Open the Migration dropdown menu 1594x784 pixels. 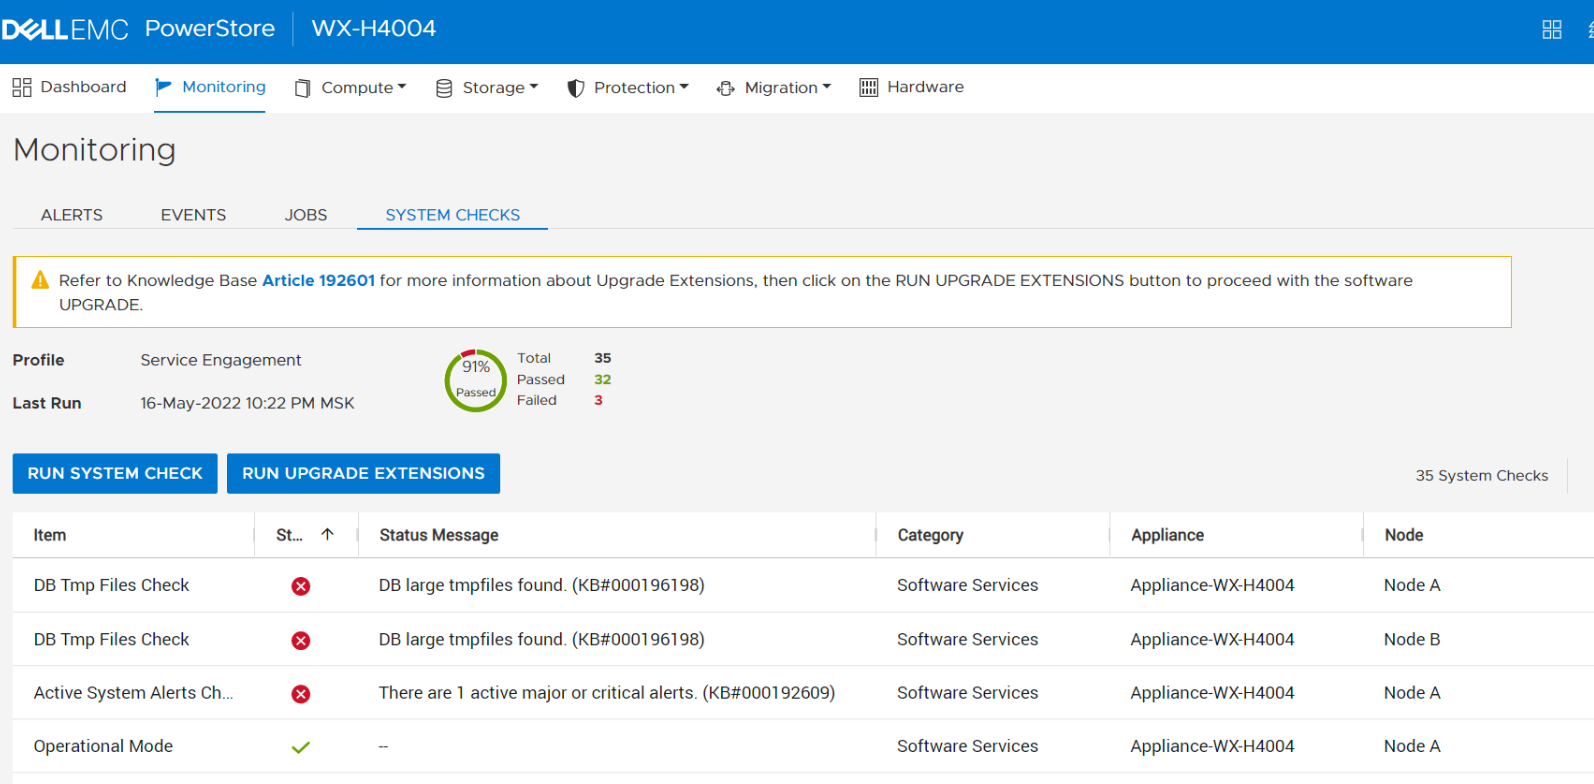tap(774, 88)
